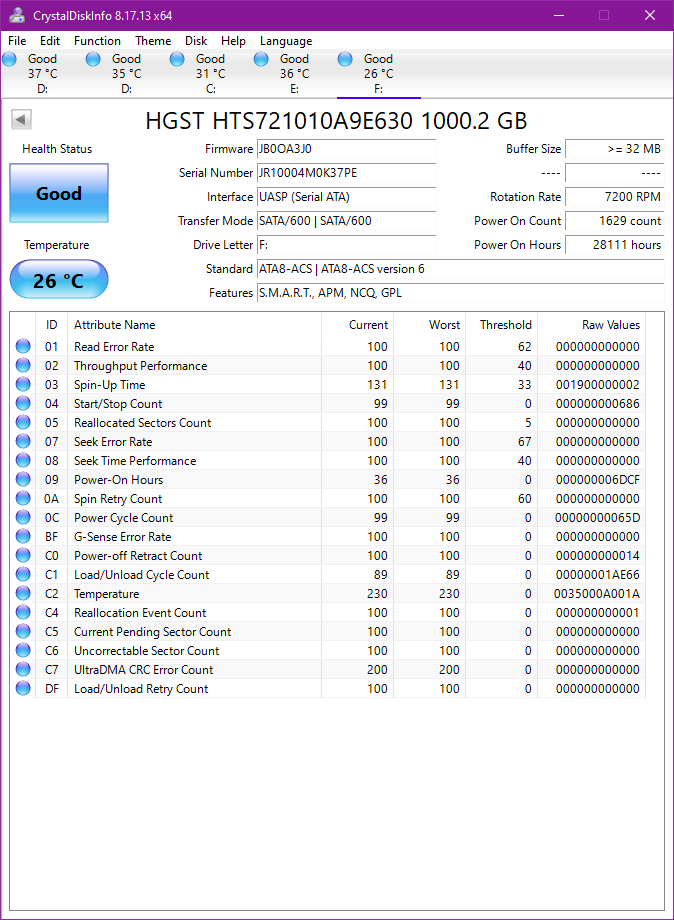
Task: Click the Drive Letter field F:
Action: (x=346, y=245)
